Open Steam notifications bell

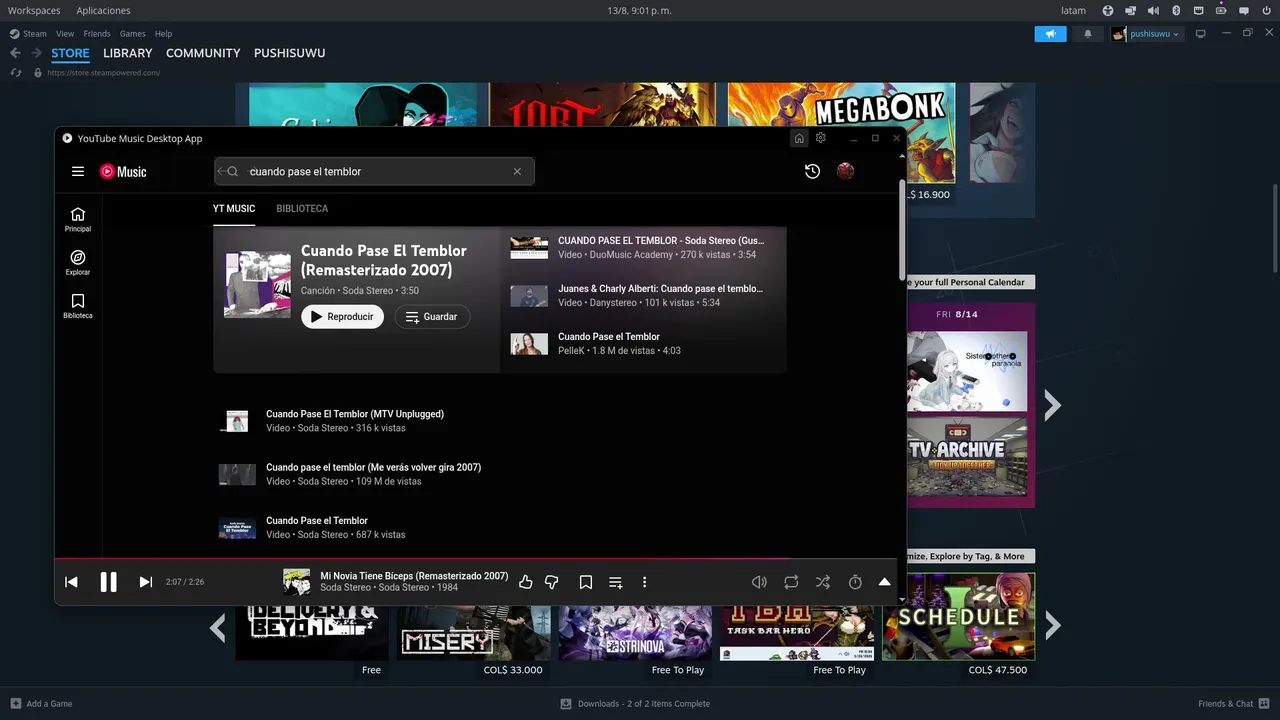pyautogui.click(x=1088, y=34)
